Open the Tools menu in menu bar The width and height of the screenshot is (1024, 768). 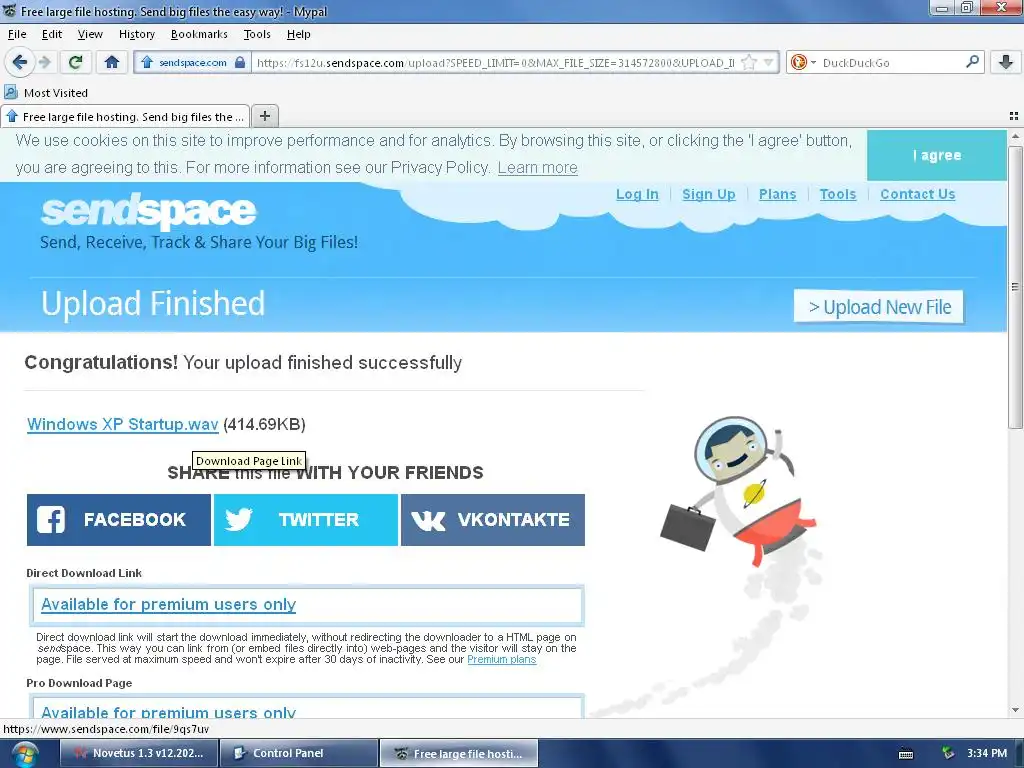click(257, 34)
